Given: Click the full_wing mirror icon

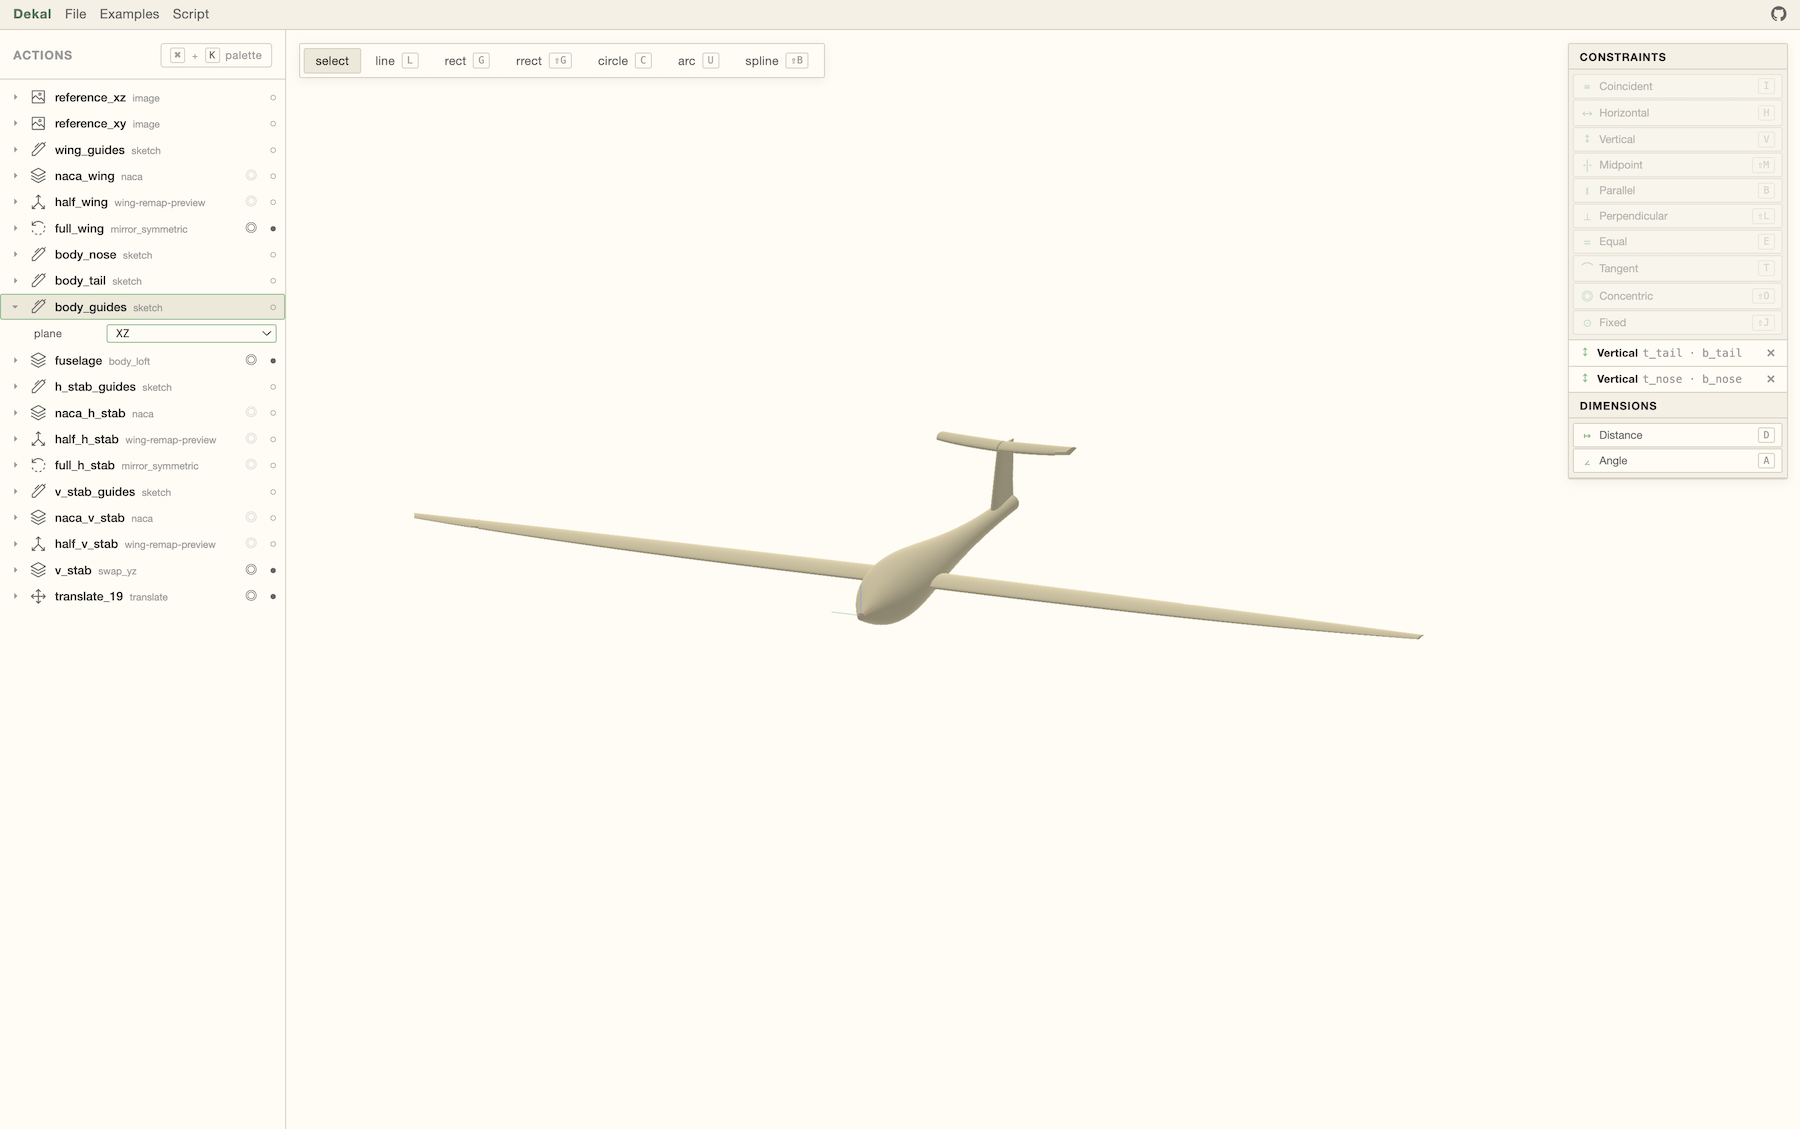Looking at the screenshot, I should 38,228.
